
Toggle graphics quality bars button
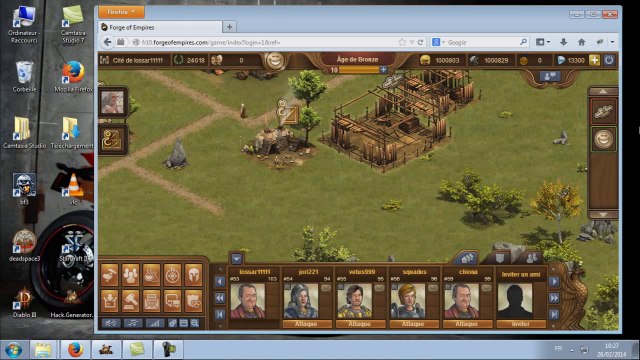pos(154,323)
